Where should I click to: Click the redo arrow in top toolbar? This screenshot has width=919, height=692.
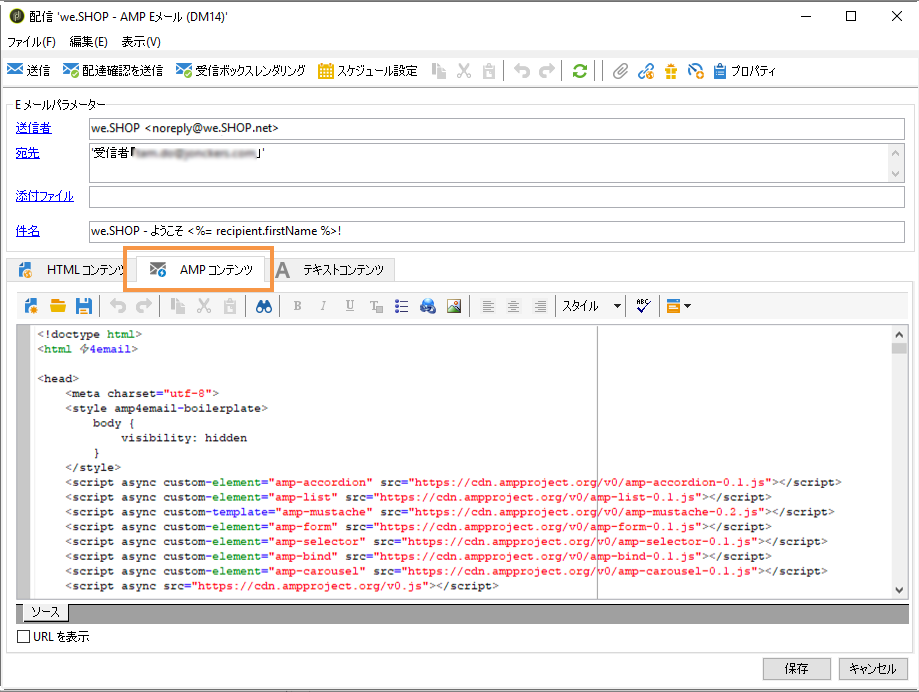click(547, 71)
